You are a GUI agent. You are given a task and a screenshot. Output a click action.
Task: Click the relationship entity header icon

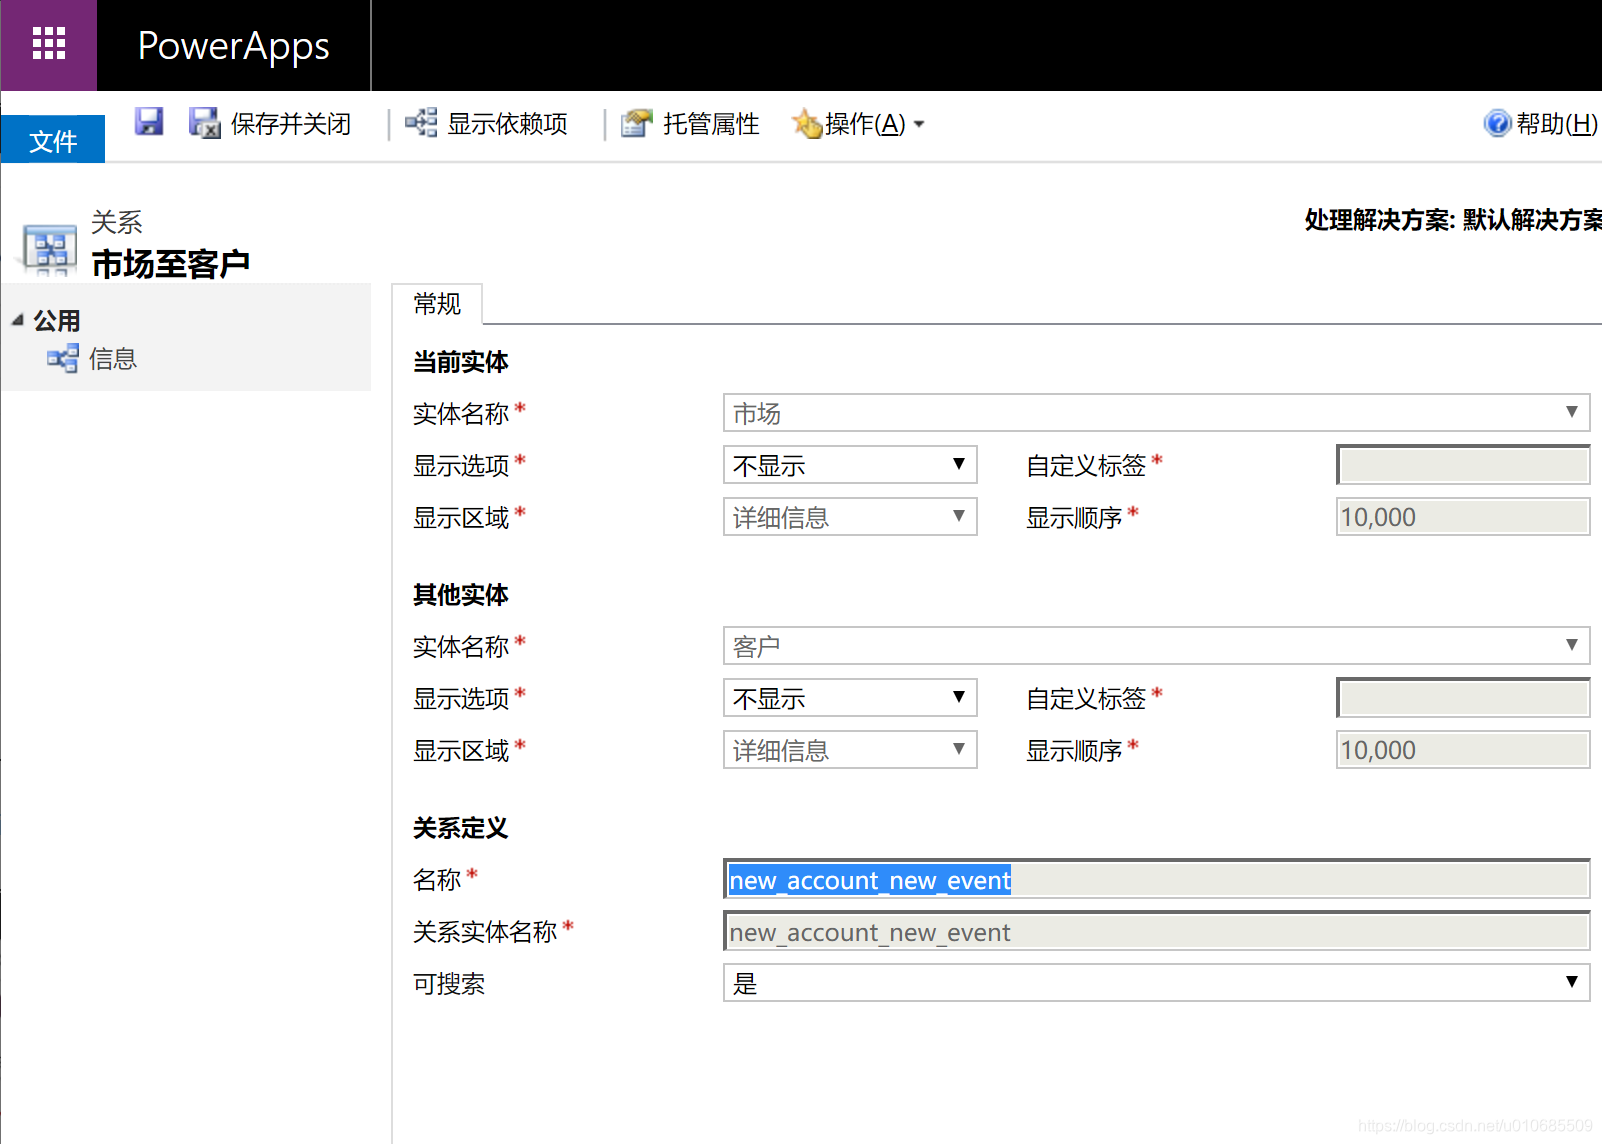[x=49, y=248]
